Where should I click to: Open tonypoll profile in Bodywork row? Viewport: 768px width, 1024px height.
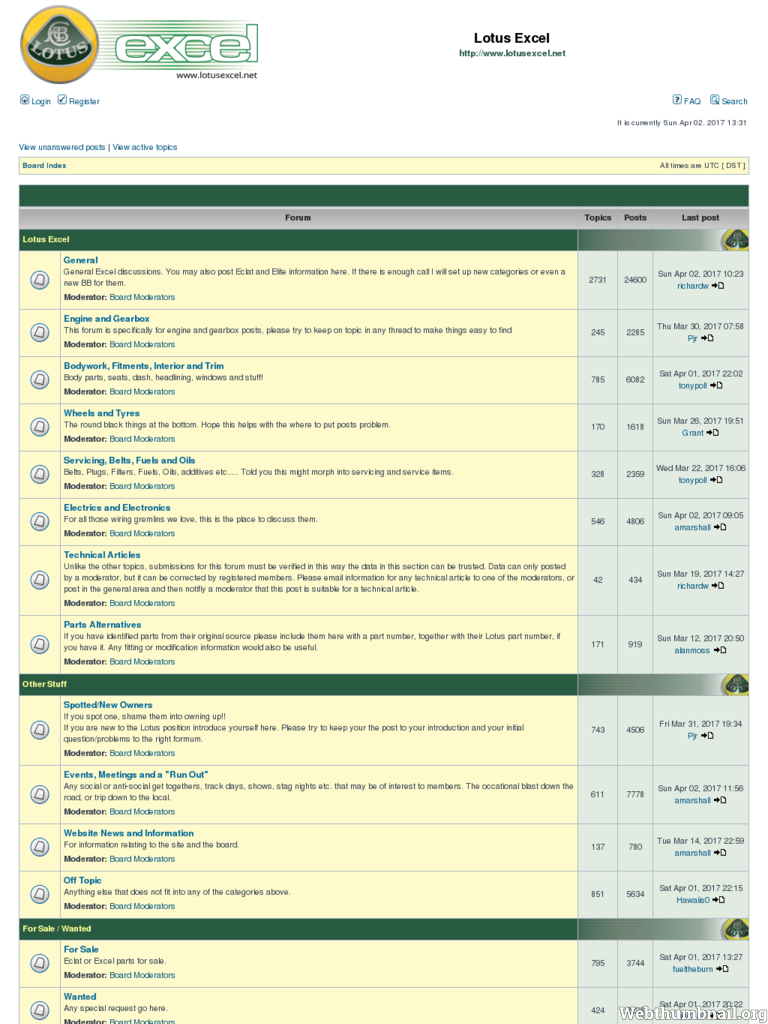pyautogui.click(x=692, y=385)
